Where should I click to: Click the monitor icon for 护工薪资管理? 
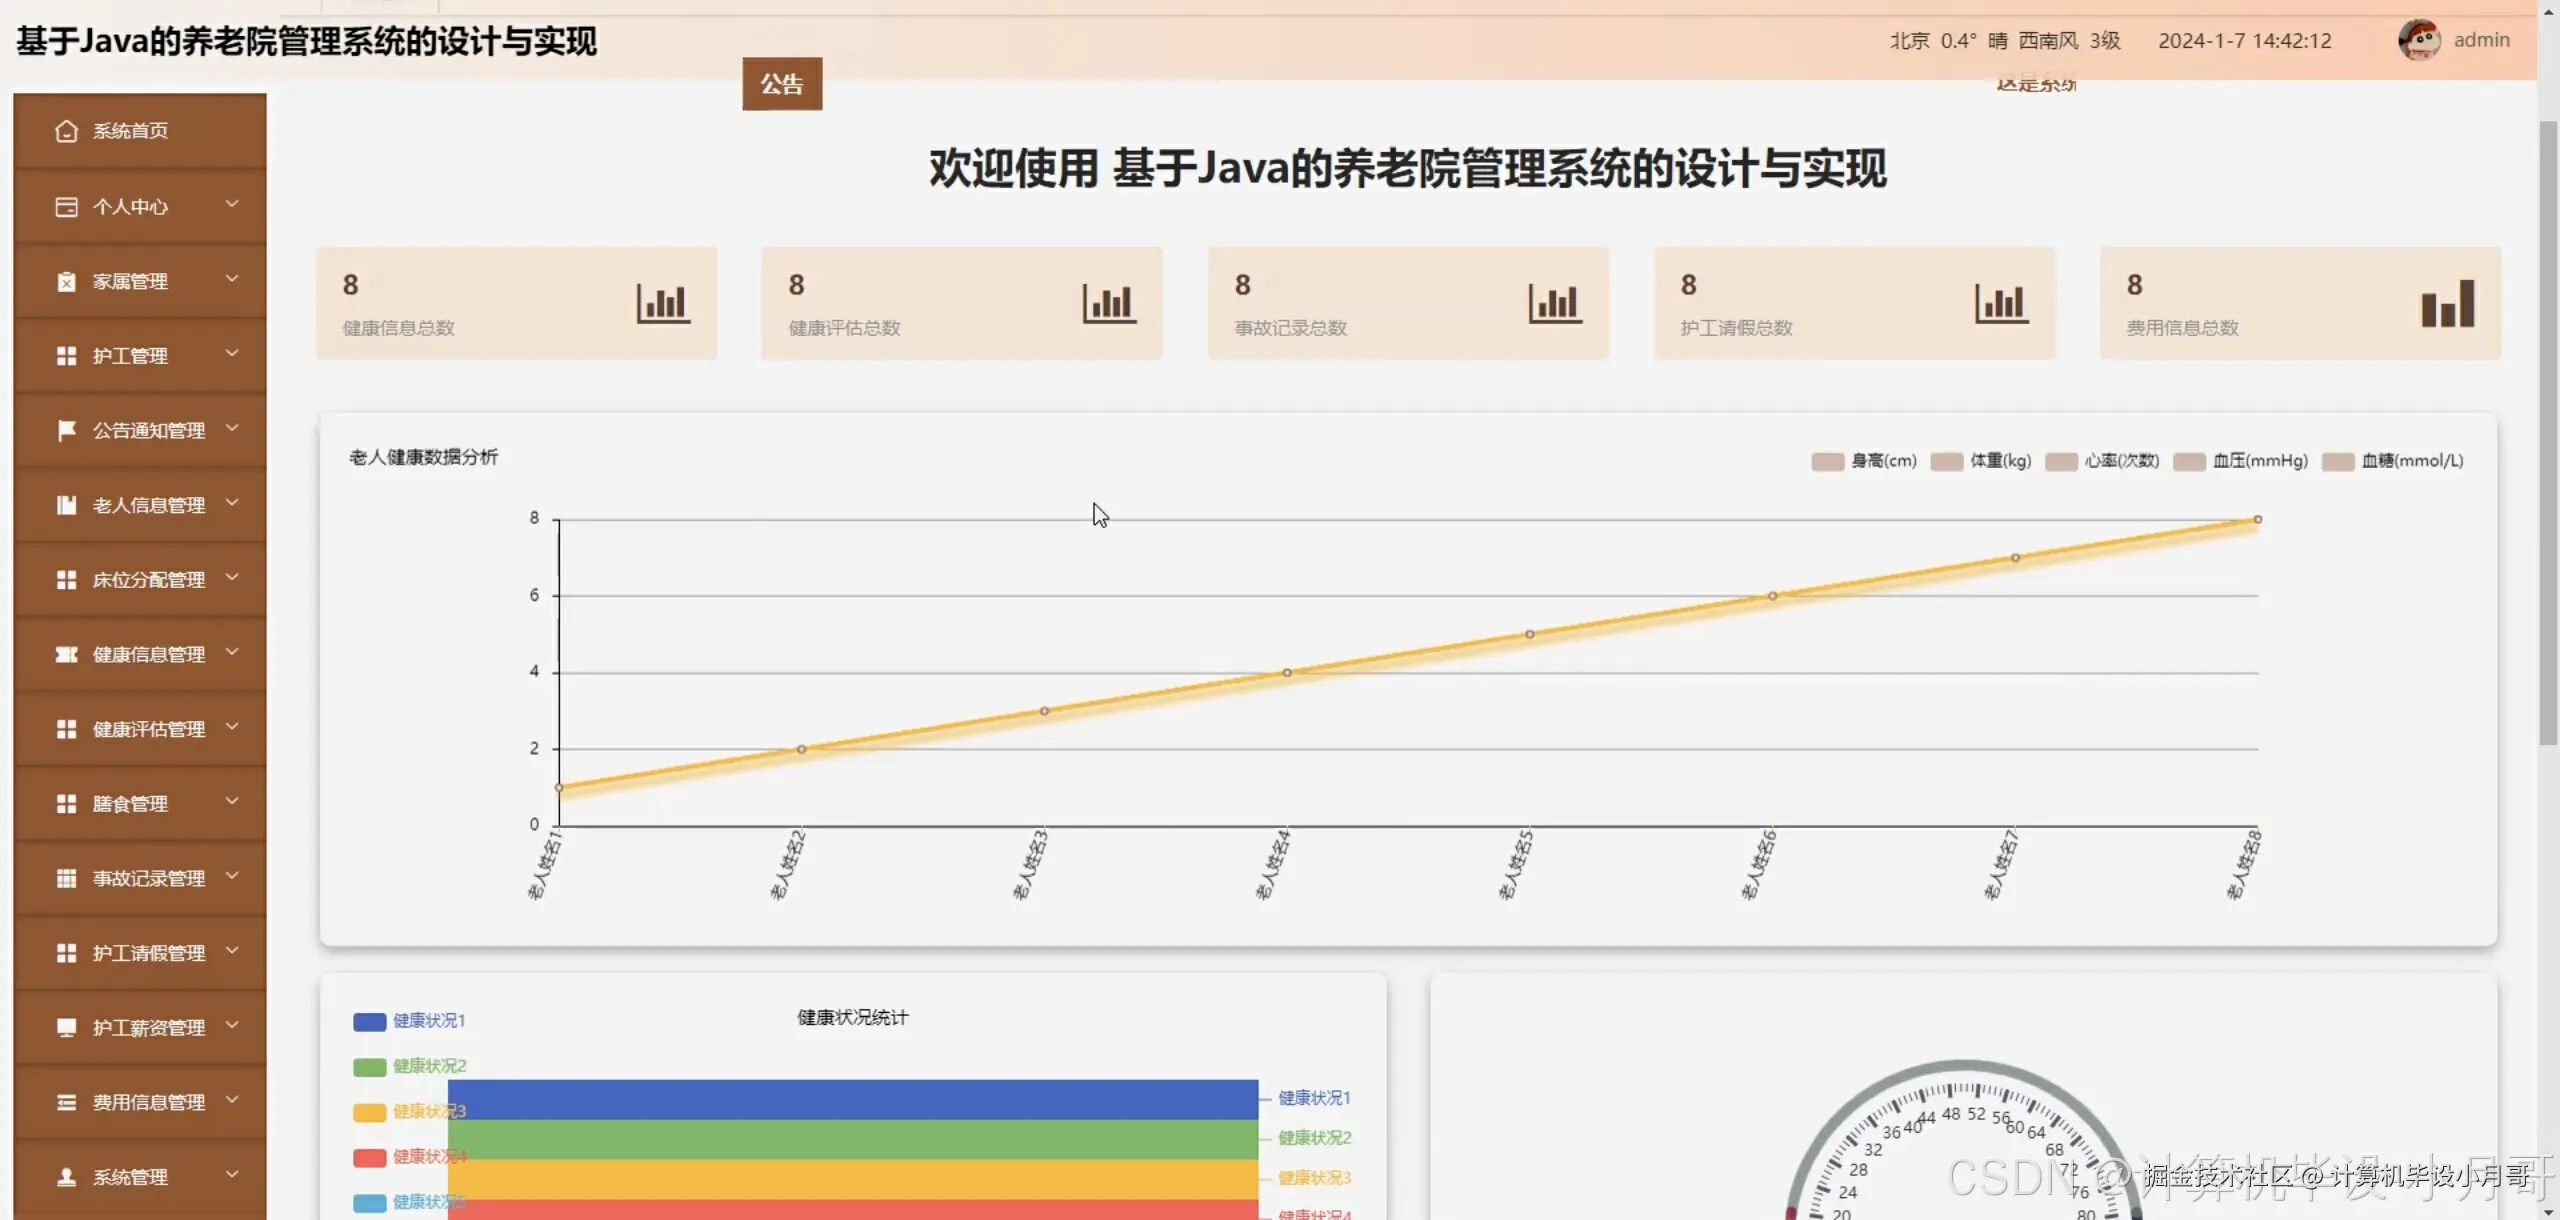point(66,1028)
